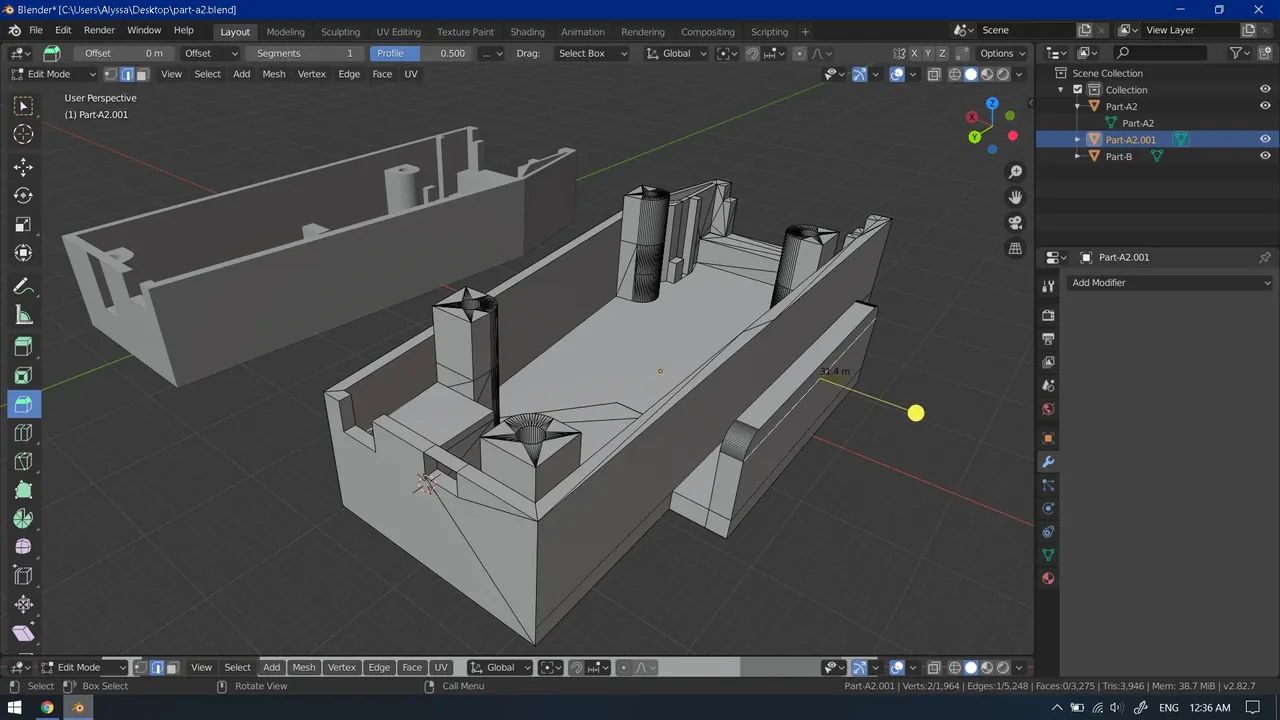This screenshot has width=1280, height=720.
Task: Click Add in the bottom viewport header
Action: point(271,667)
